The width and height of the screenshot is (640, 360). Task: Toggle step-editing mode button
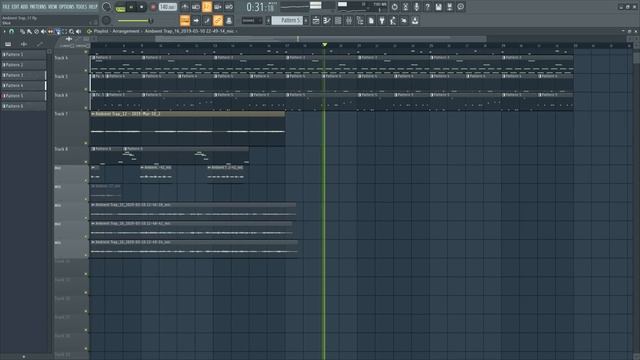(207, 20)
